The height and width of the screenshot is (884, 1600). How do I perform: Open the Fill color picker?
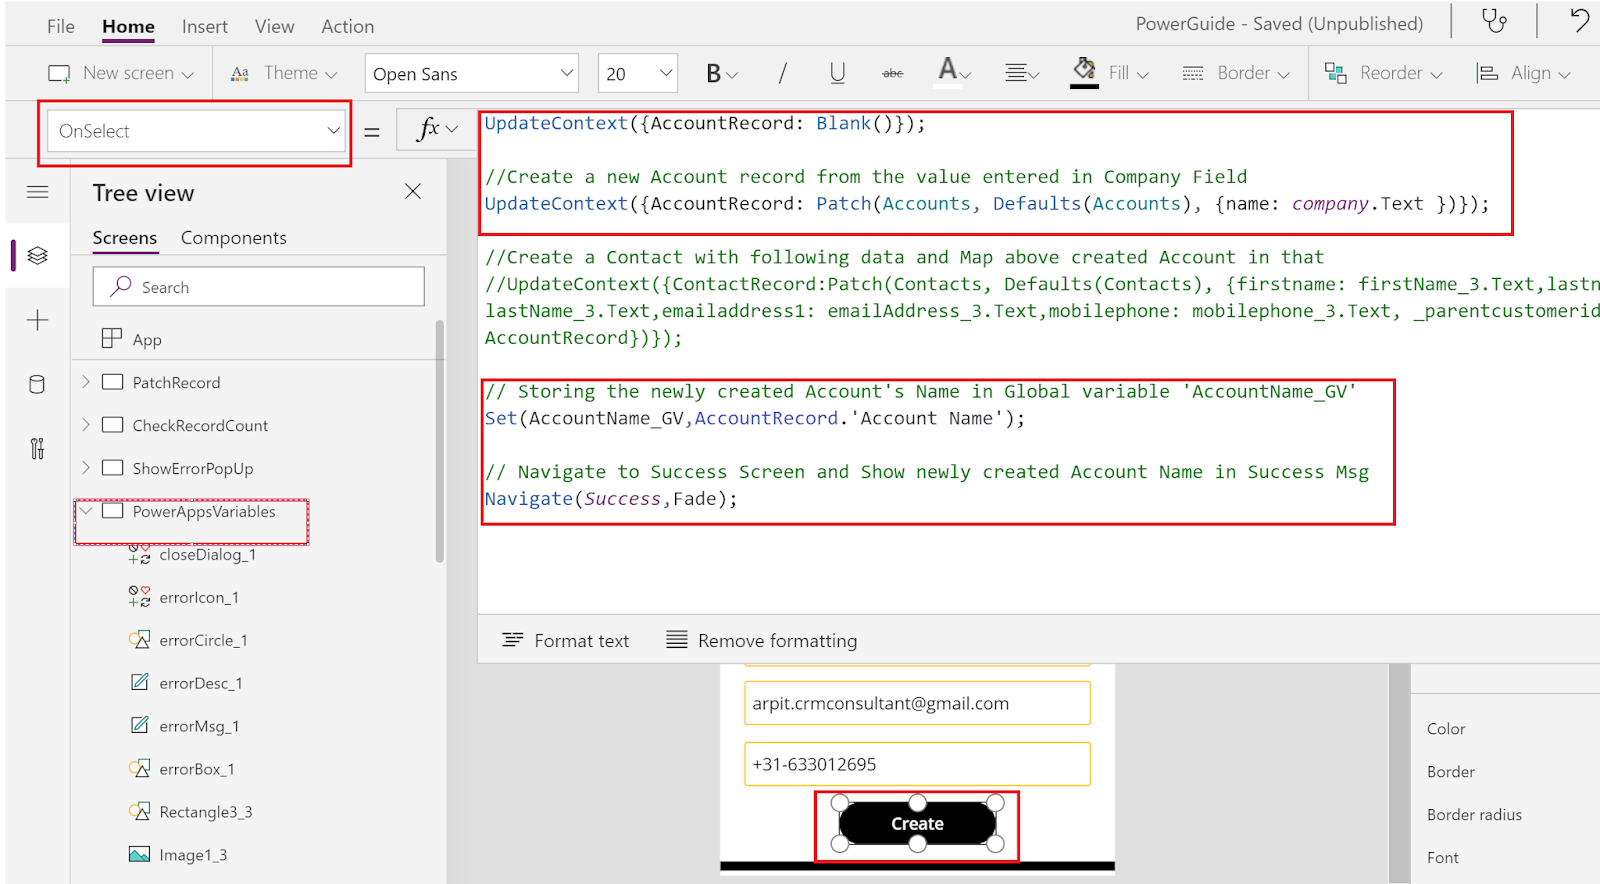(x=1110, y=73)
